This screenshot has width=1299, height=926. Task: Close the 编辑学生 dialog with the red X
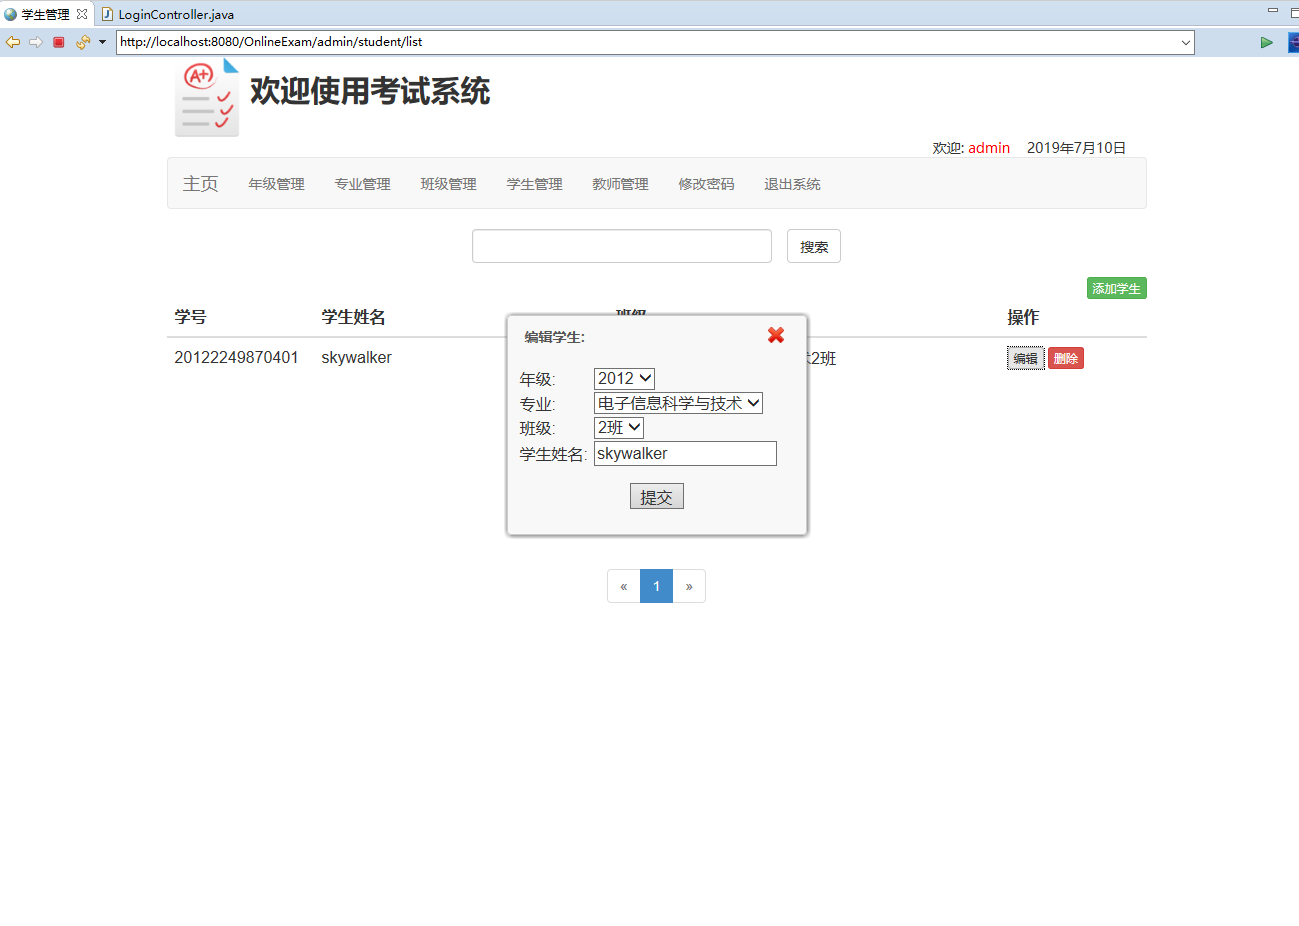[776, 336]
